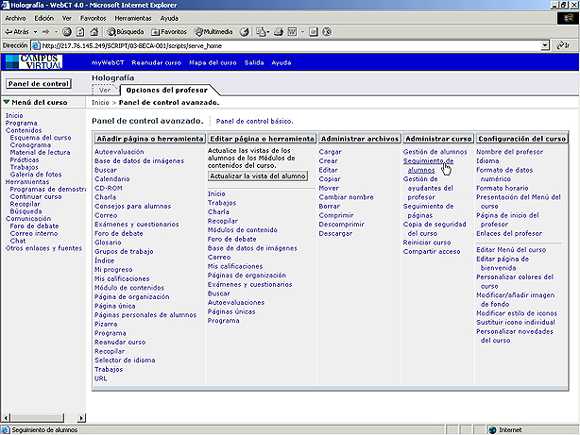Viewport: 580px width, 435px height.
Task: Click Nombre del profesor link
Action: coord(509,152)
